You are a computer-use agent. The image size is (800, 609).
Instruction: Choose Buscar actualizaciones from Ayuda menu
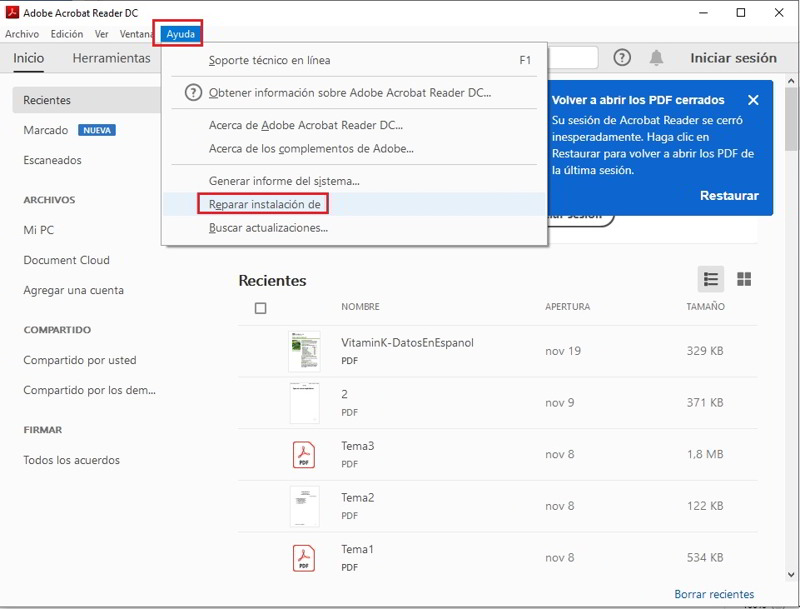click(x=268, y=228)
